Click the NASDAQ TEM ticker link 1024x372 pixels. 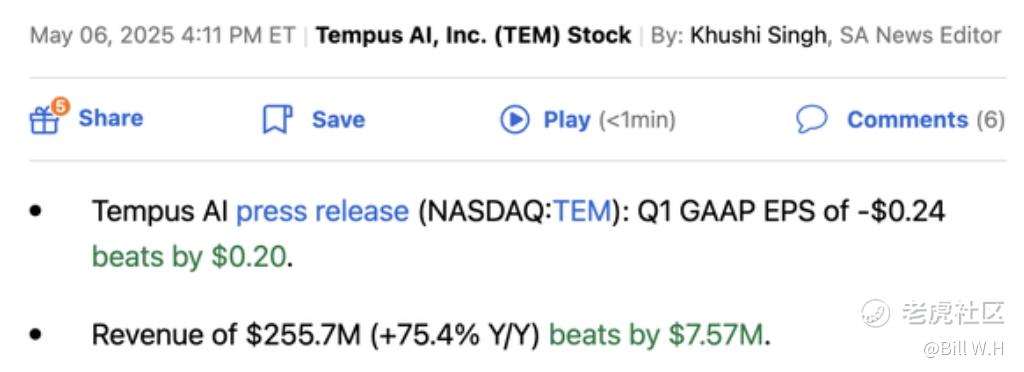pyautogui.click(x=581, y=211)
